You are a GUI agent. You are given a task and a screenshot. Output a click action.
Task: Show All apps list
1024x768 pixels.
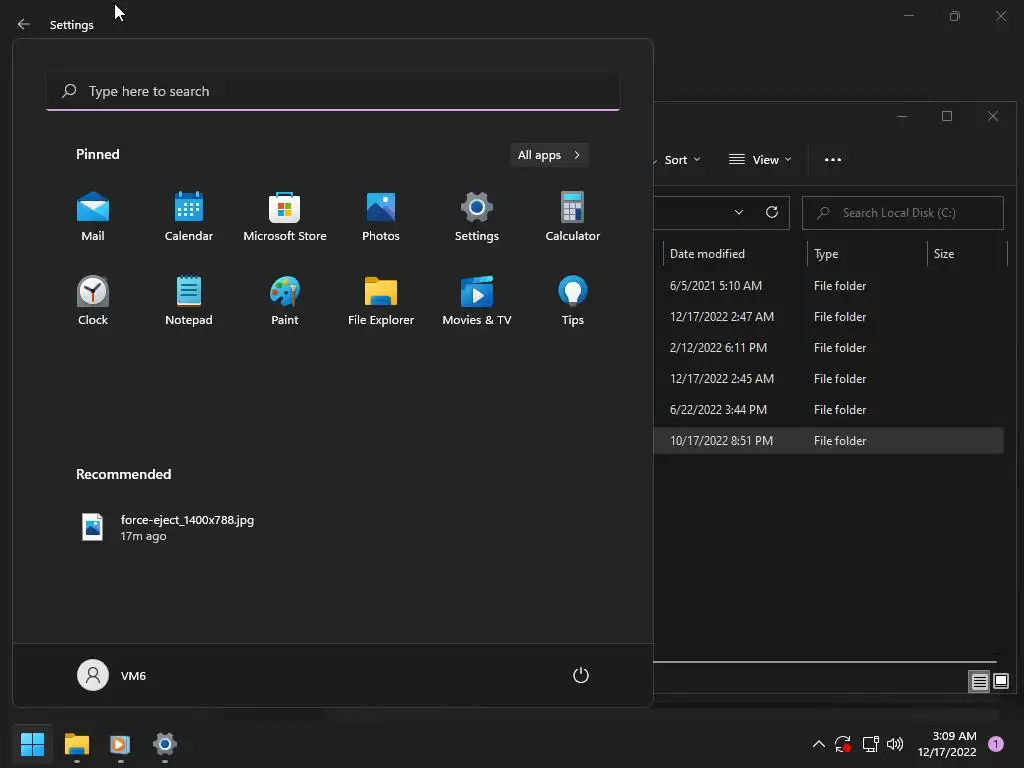(x=549, y=155)
